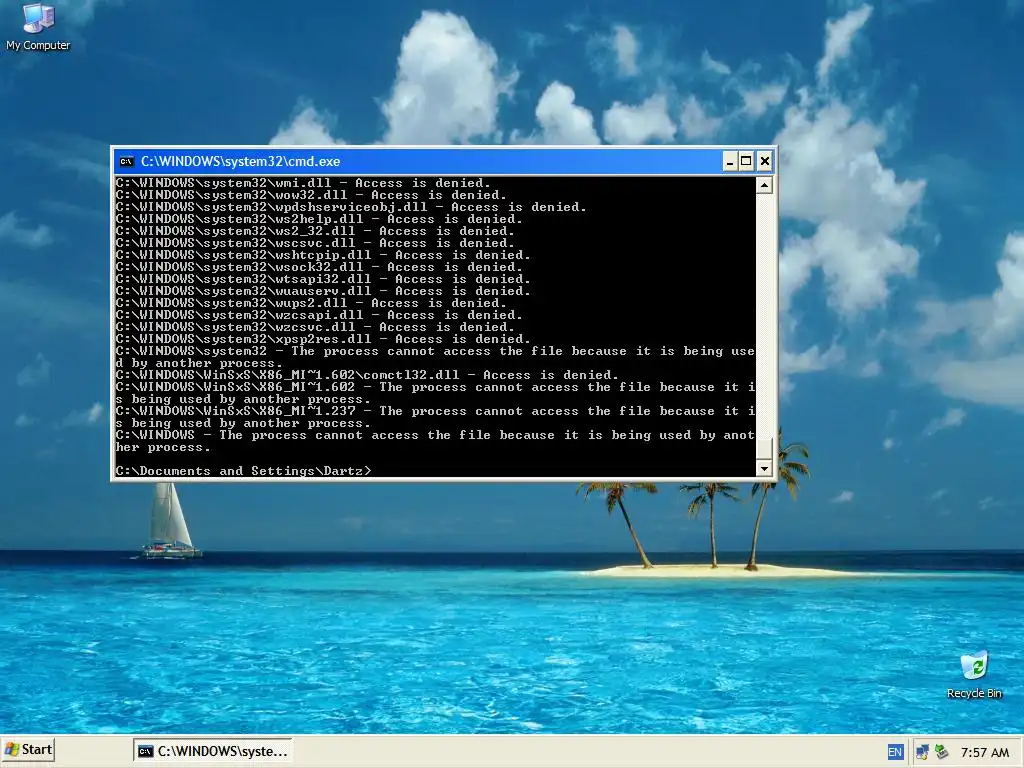Screen dimensions: 1024x768
Task: Click the 'her process.' output line
Action: pyautogui.click(x=163, y=447)
